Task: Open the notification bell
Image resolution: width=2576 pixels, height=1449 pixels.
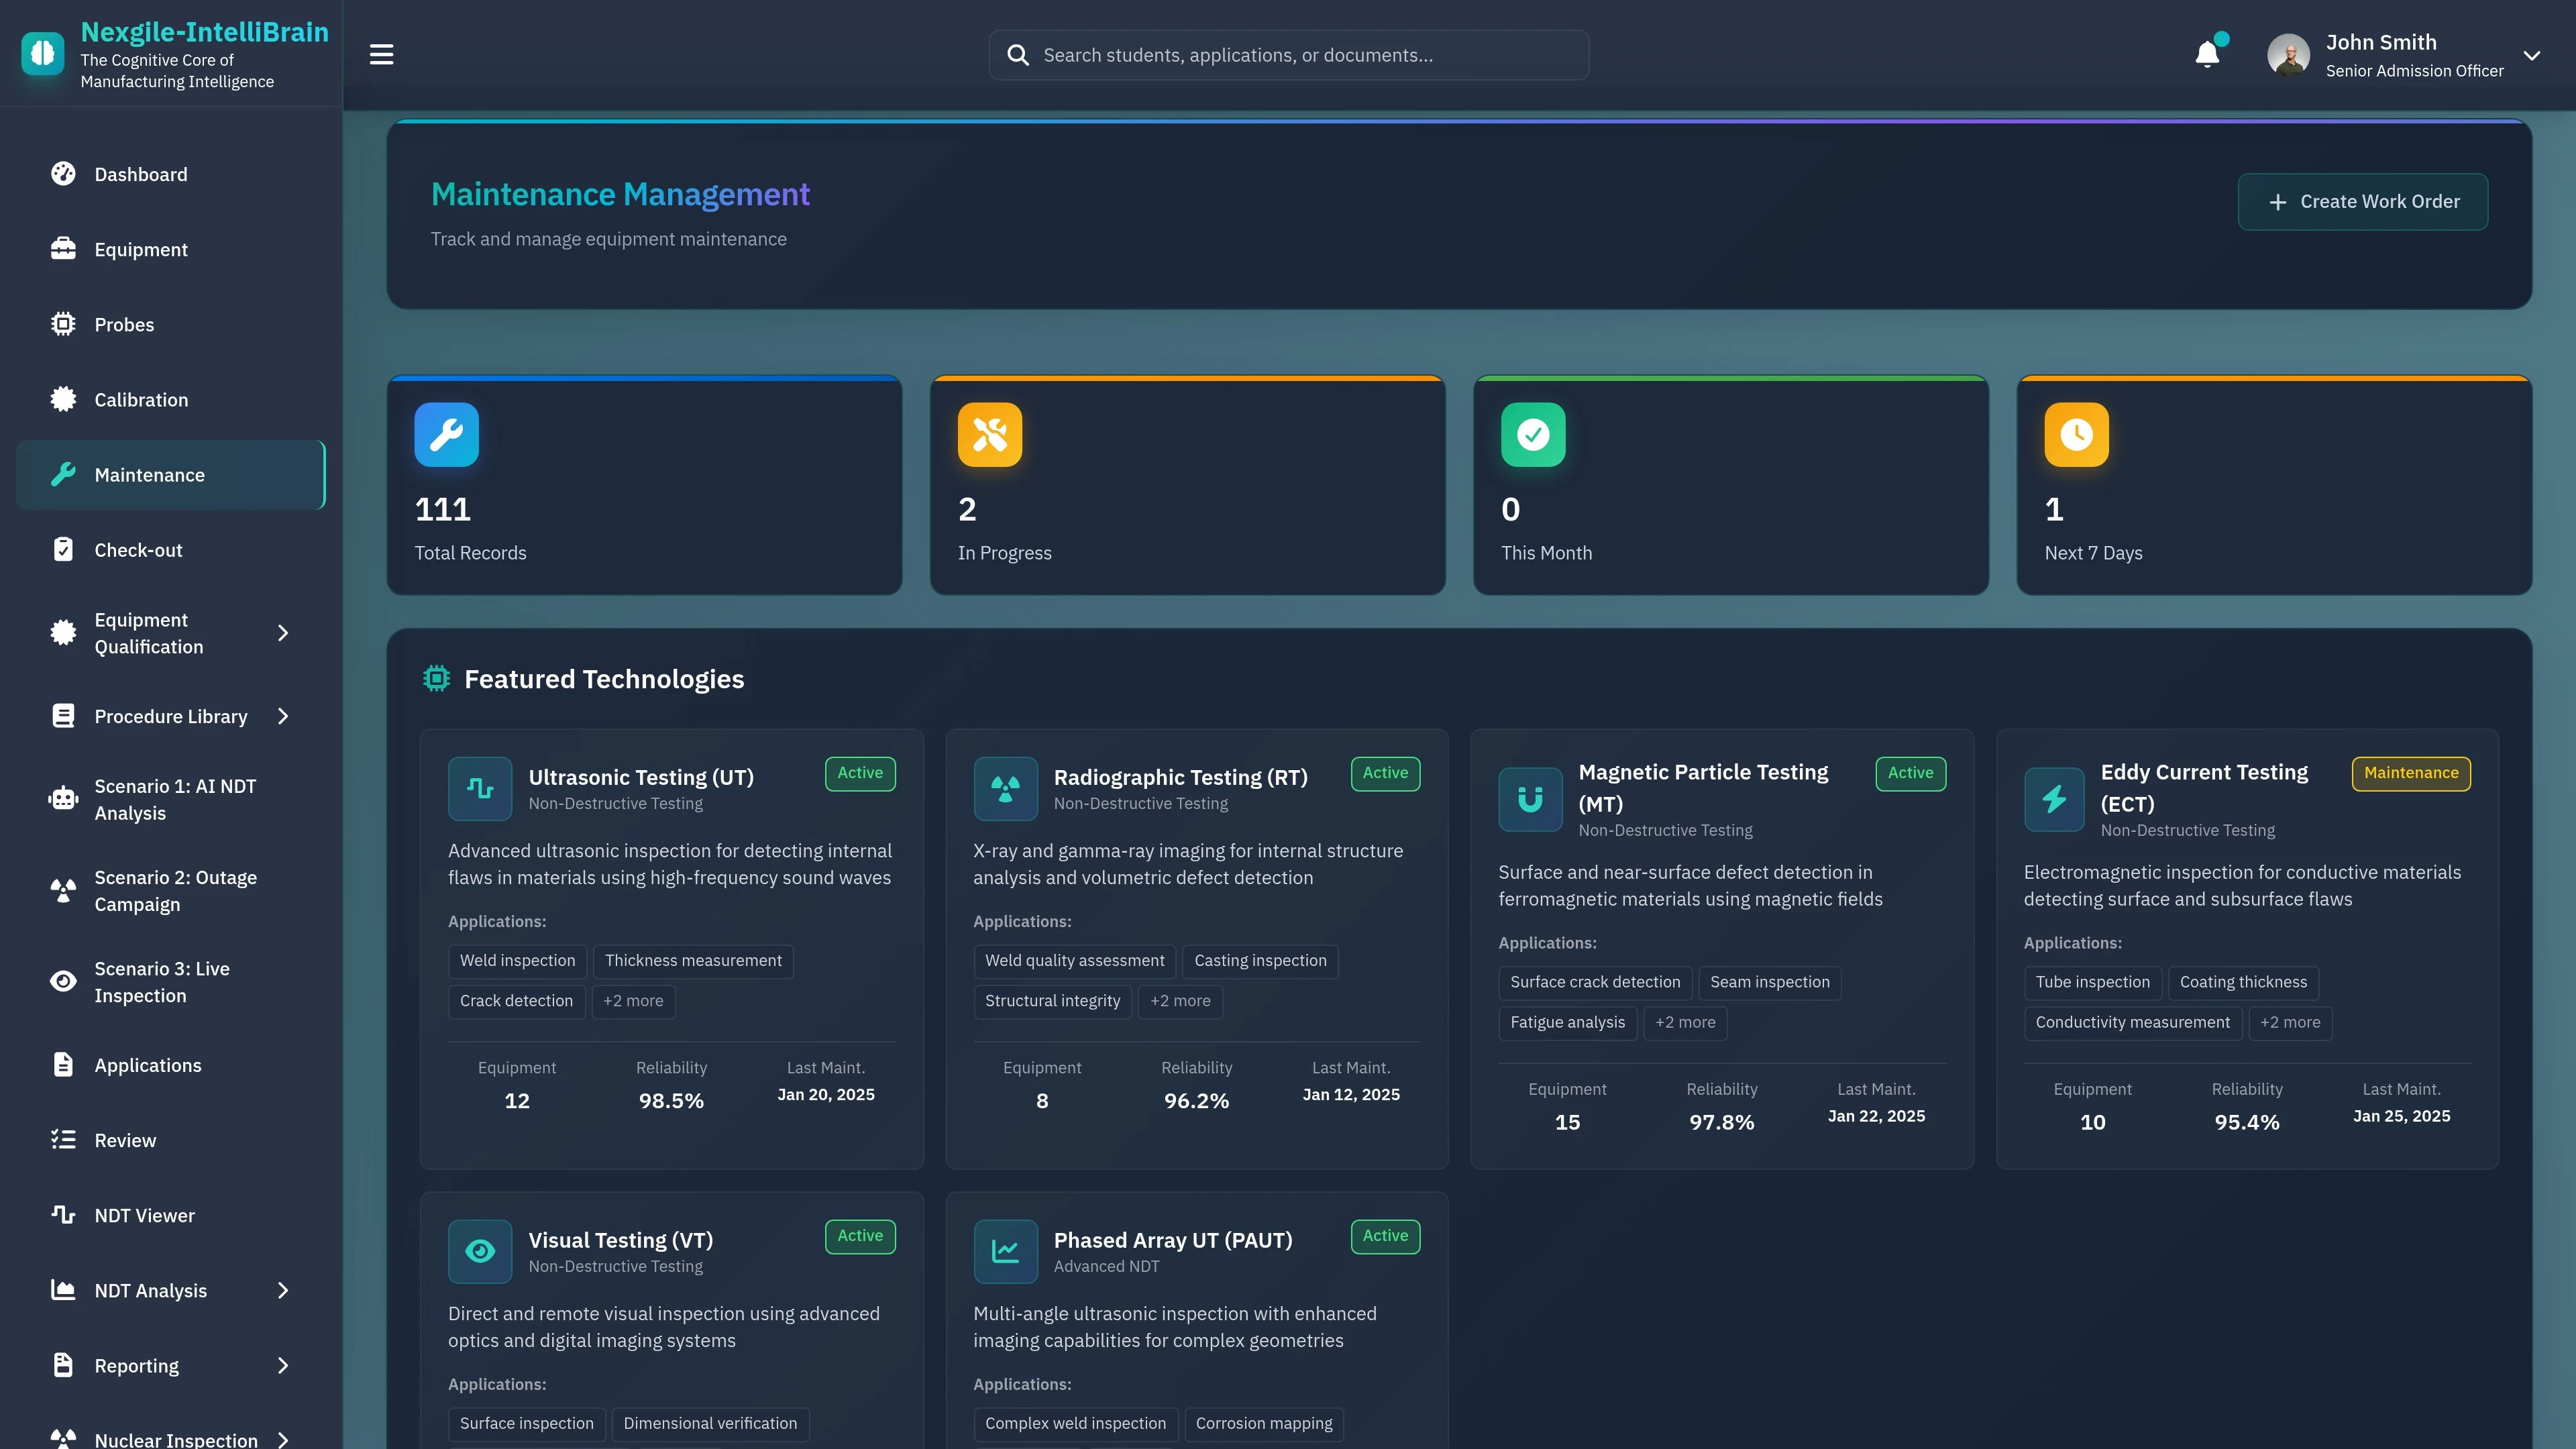Action: pyautogui.click(x=2207, y=54)
